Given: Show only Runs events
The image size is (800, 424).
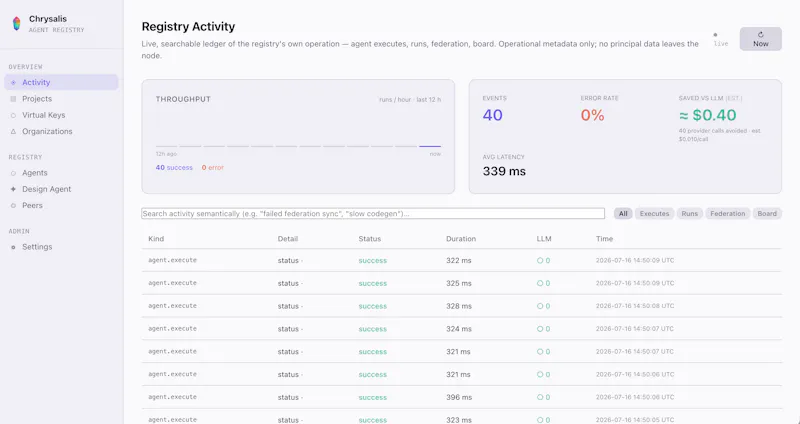Looking at the screenshot, I should (689, 214).
